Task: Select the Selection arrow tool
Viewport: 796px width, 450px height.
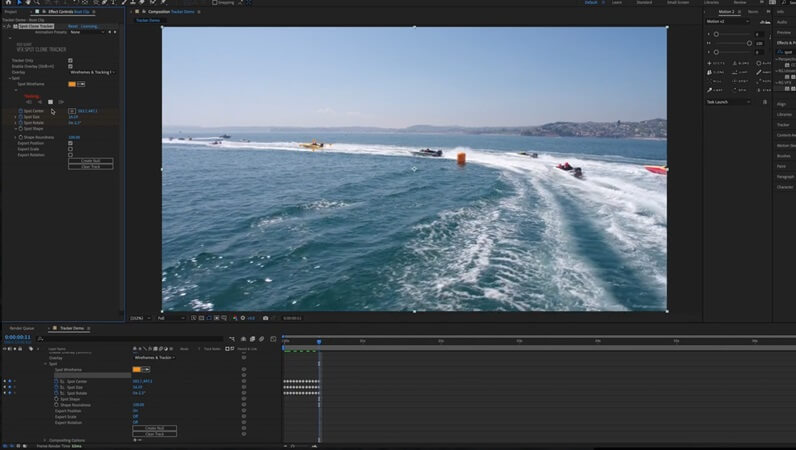Action: 19,2
